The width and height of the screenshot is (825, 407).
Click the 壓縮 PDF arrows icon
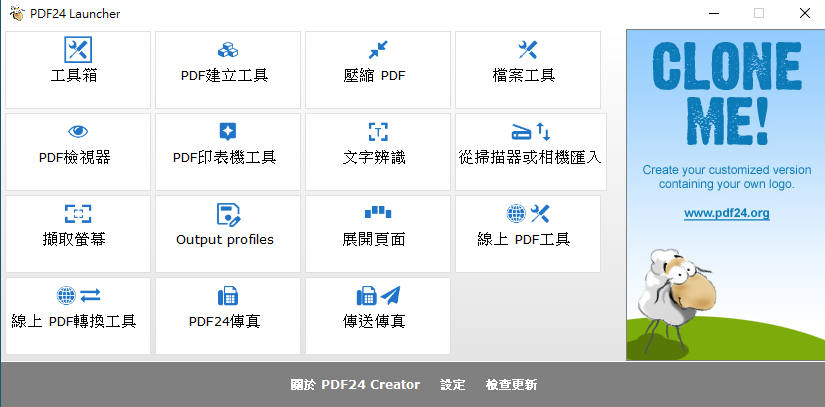(378, 50)
